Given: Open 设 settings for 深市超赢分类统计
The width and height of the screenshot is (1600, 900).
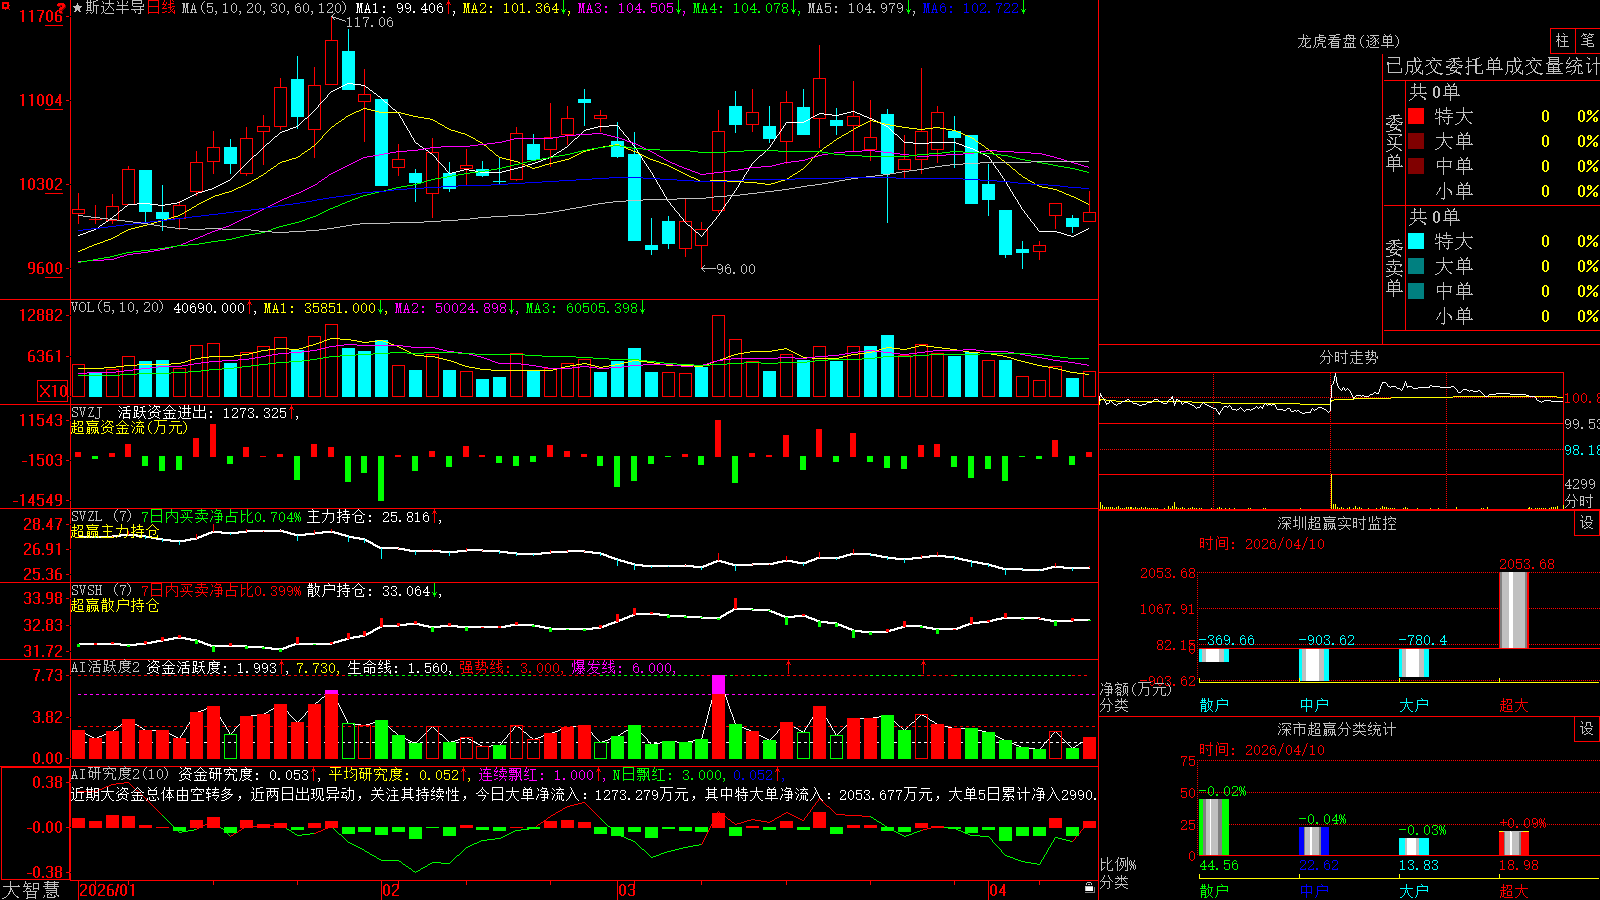Looking at the screenshot, I should (x=1587, y=729).
